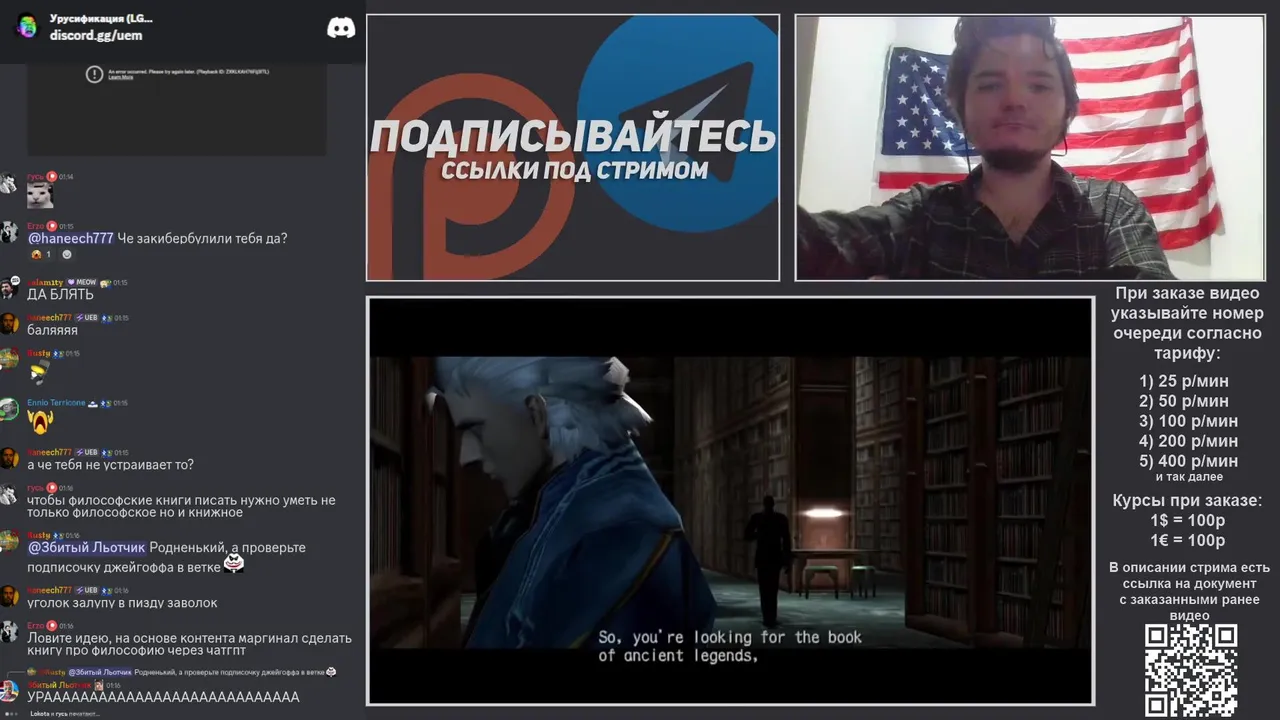Click the message 'Ловите идею, на основе контента маргинал'

189,644
